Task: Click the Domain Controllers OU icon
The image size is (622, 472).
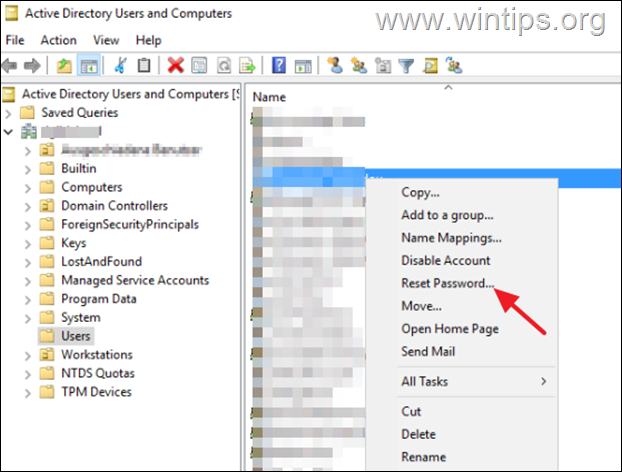Action: click(x=47, y=205)
